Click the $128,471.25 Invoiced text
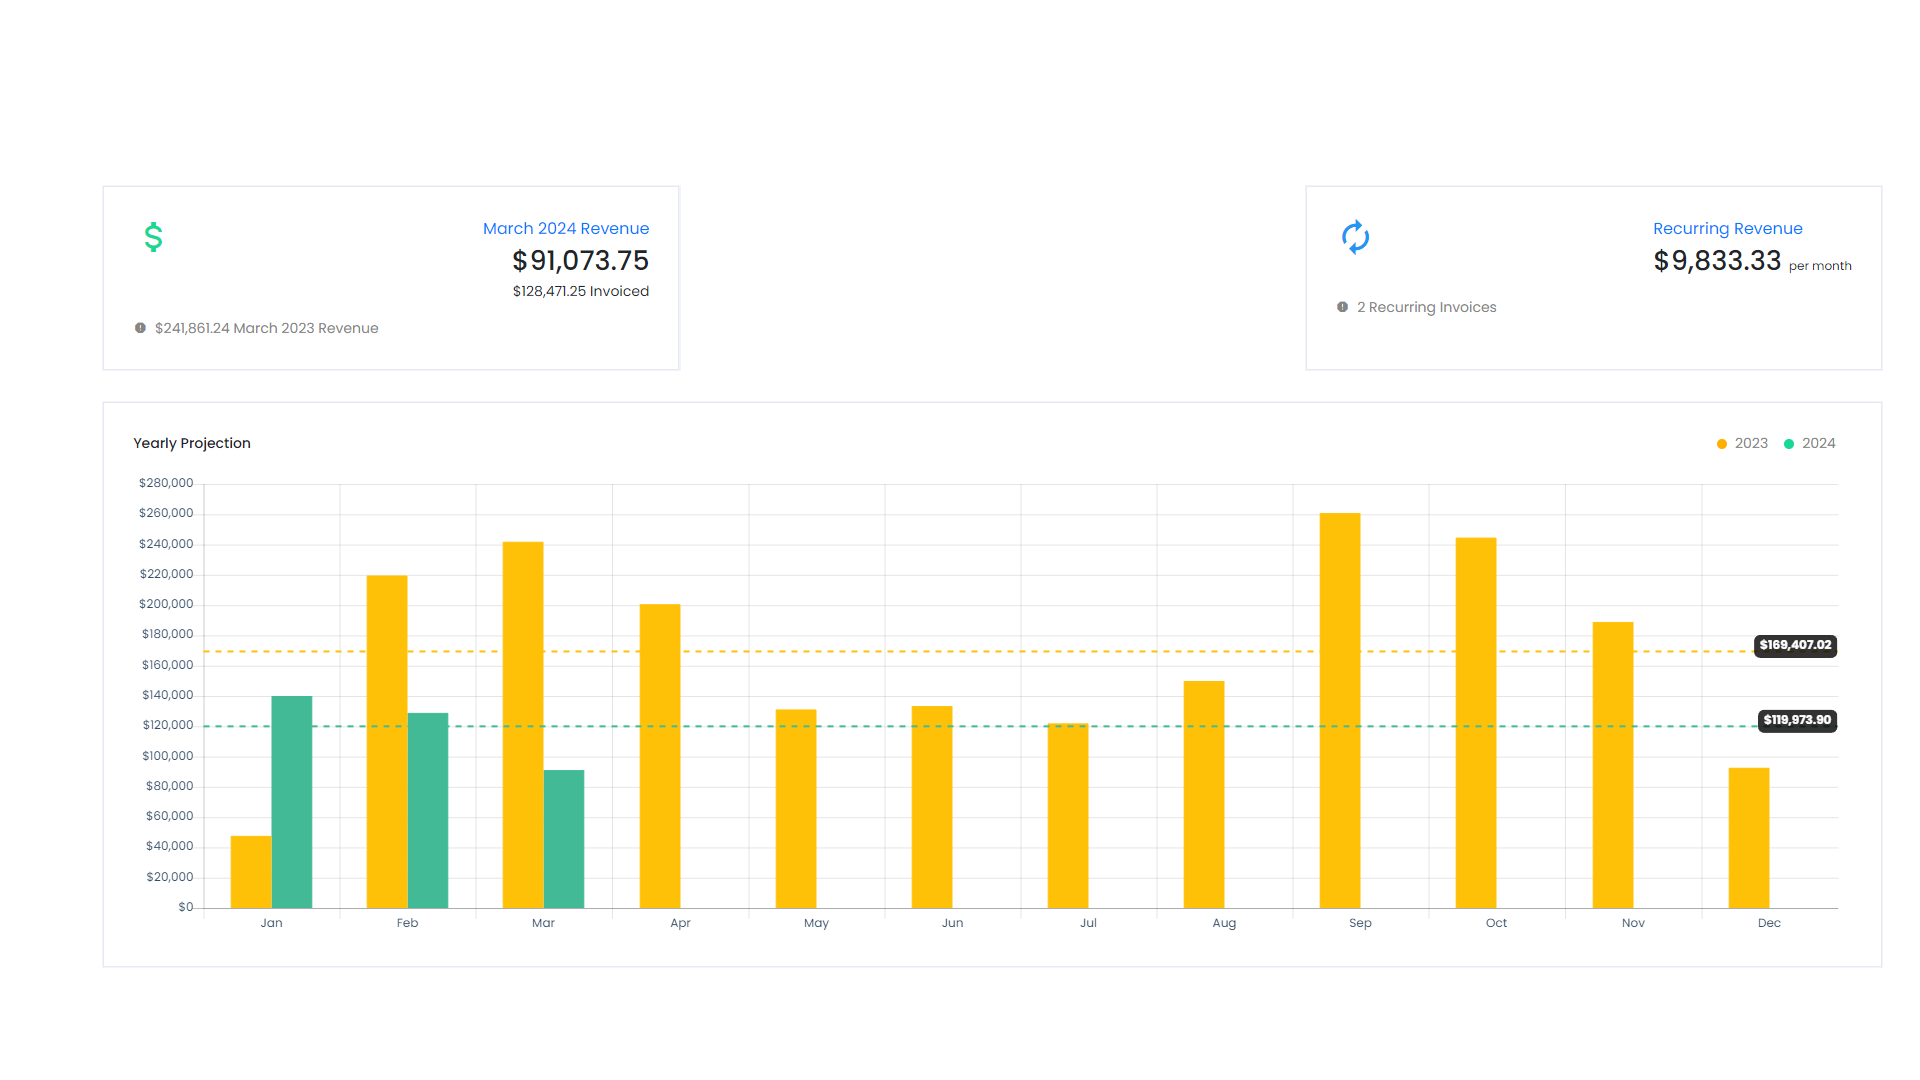This screenshot has width=1920, height=1080. (580, 291)
